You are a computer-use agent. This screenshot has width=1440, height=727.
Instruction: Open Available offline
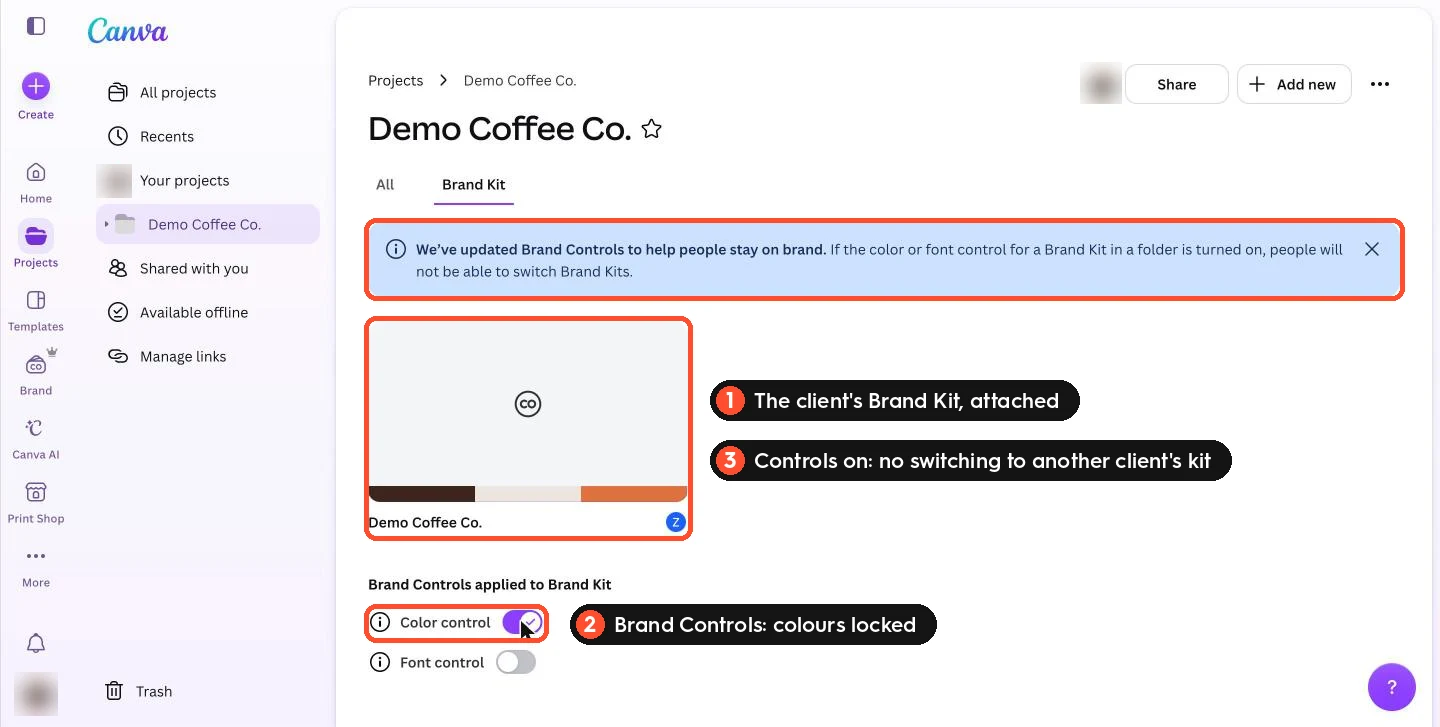(208, 312)
